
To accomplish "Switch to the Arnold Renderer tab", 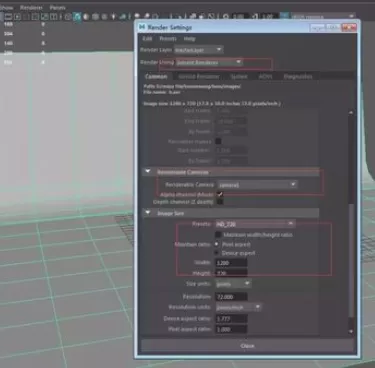I will tap(199, 76).
